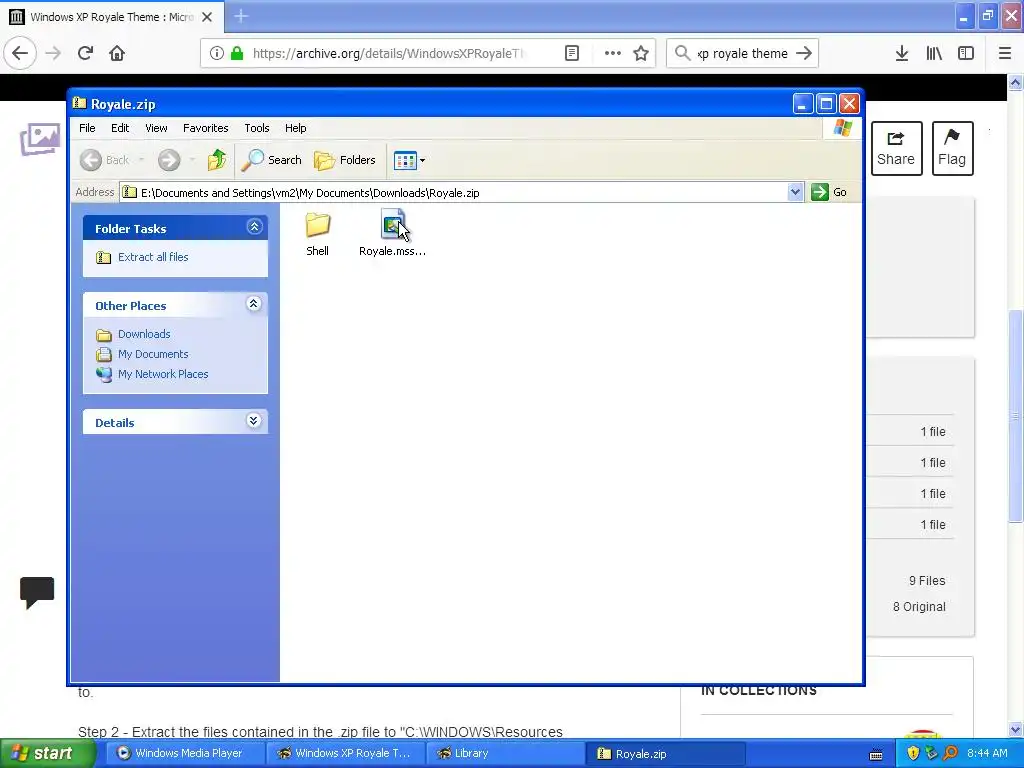Click Extract all files link

click(x=153, y=257)
